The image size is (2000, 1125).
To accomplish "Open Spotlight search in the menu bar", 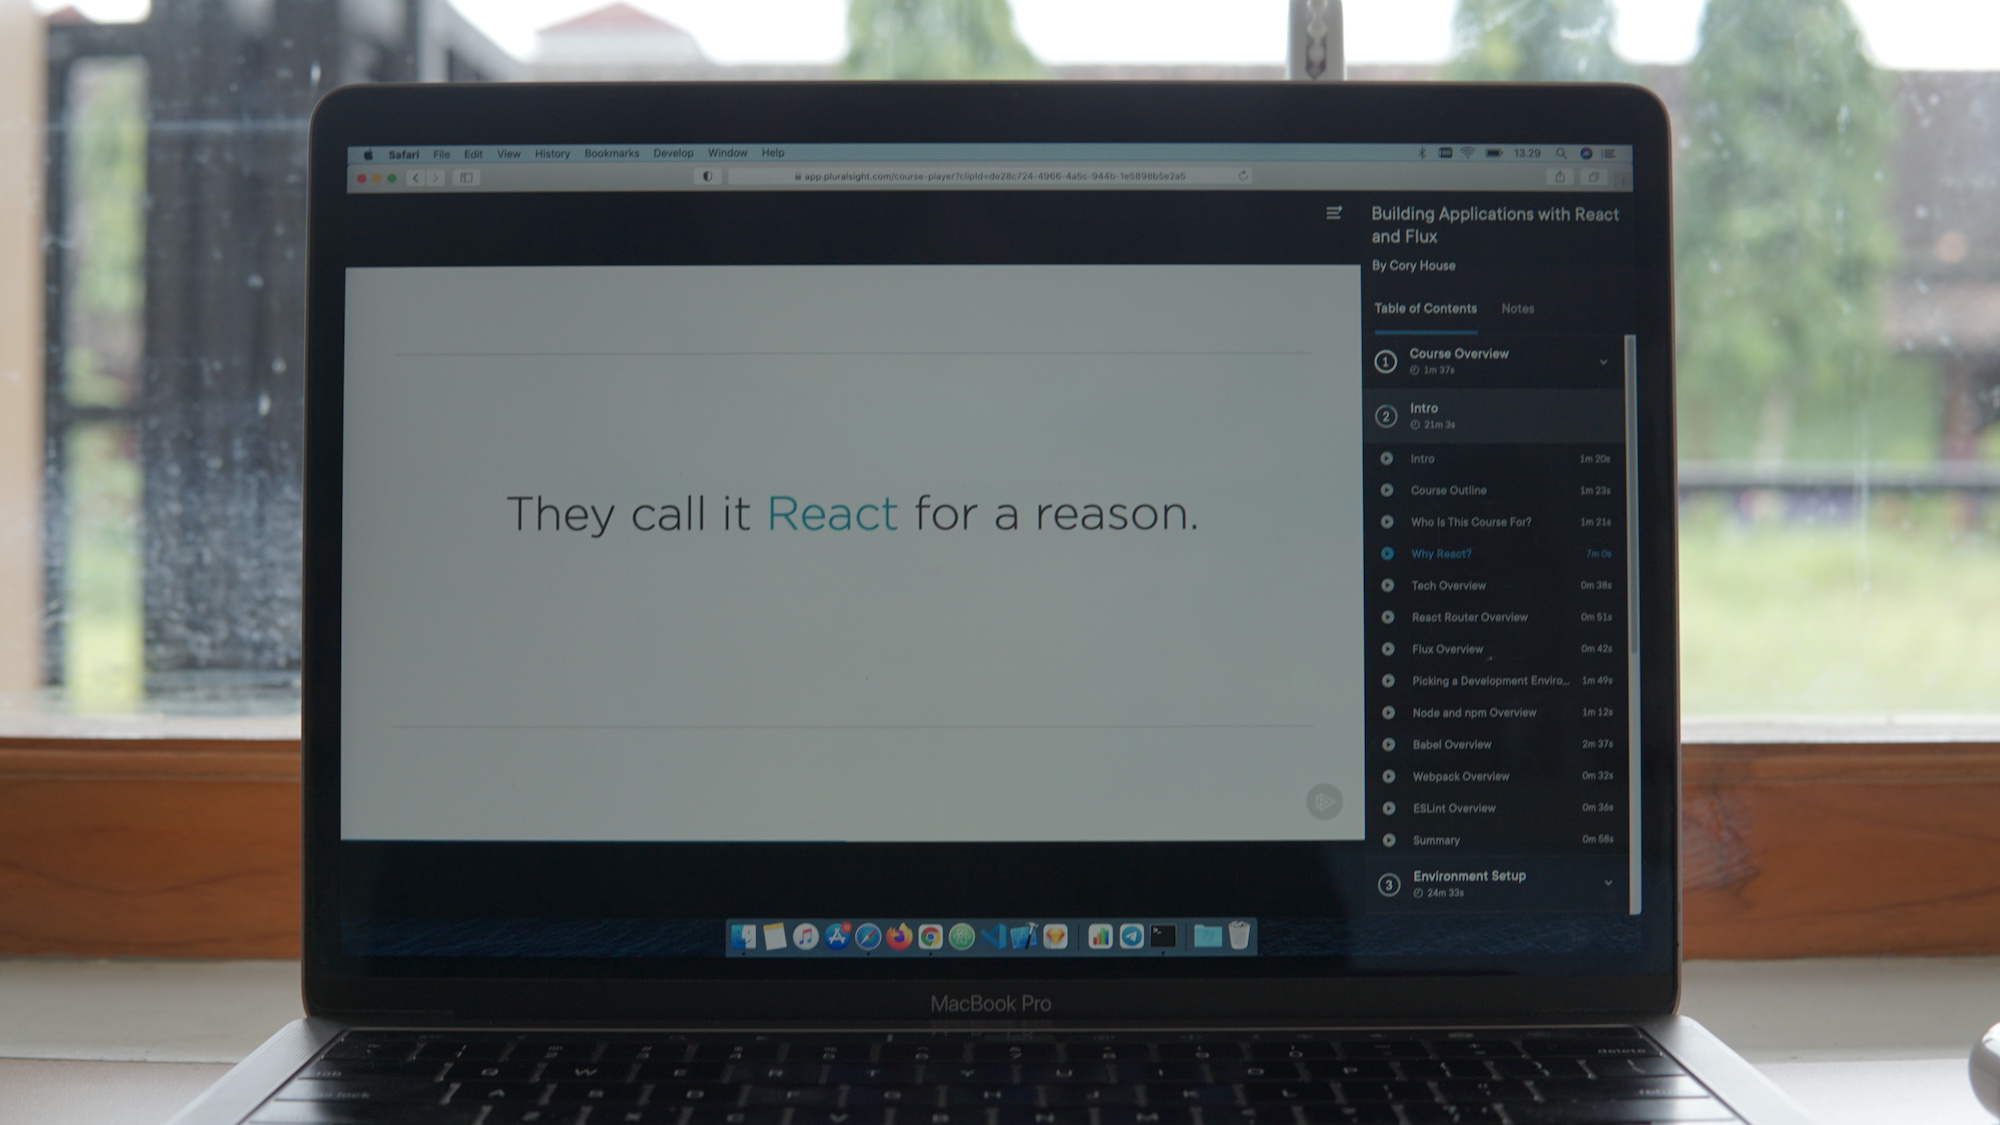I will 1561,154.
